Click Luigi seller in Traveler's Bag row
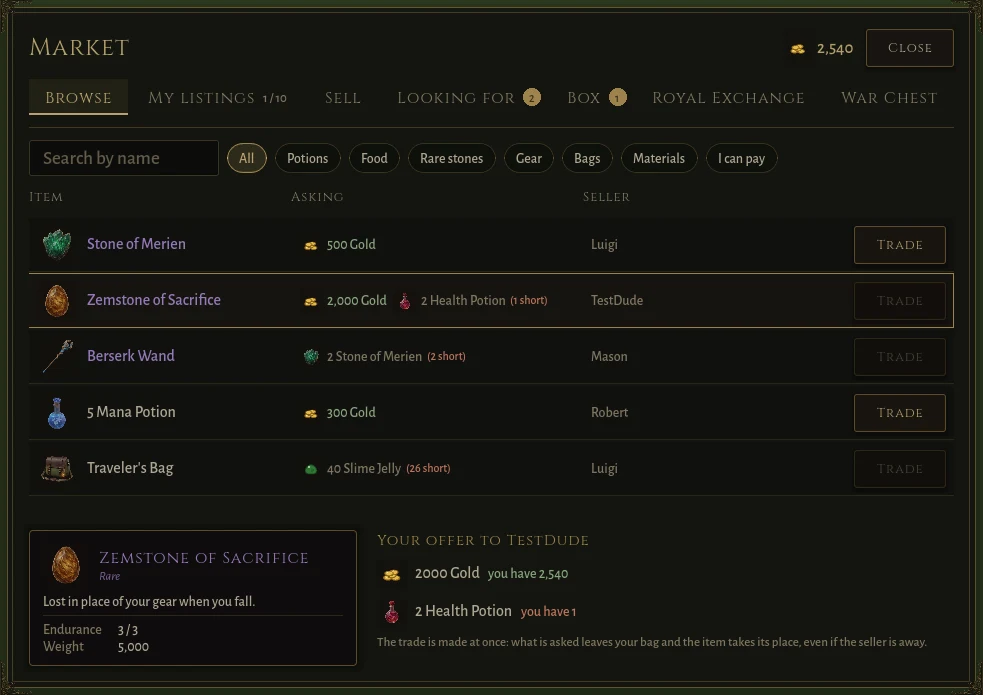983x695 pixels. click(604, 468)
